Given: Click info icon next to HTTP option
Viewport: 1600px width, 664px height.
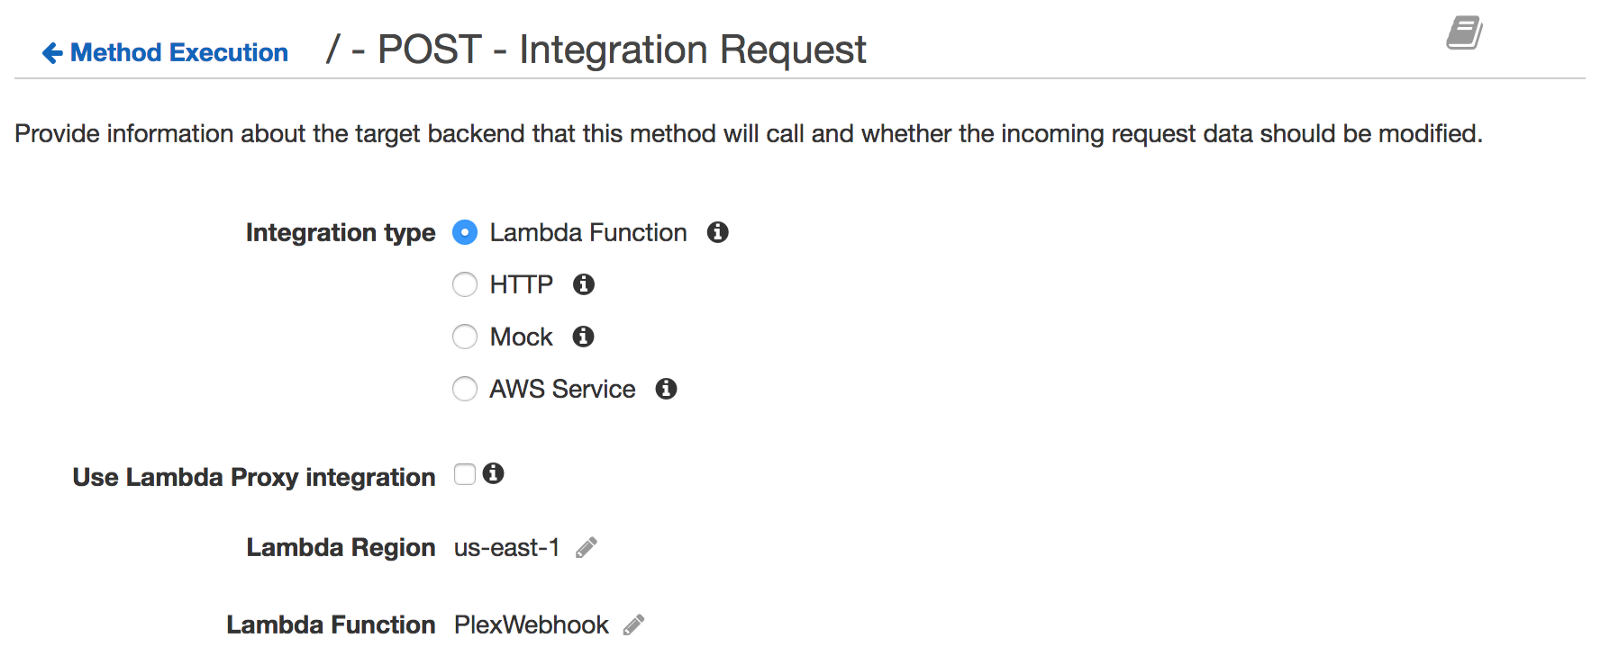Looking at the screenshot, I should [x=584, y=285].
